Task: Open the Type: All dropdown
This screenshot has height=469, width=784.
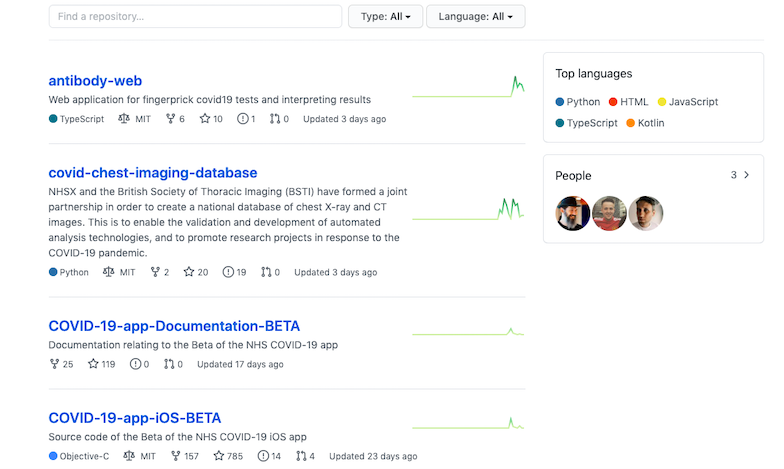Action: 385,16
